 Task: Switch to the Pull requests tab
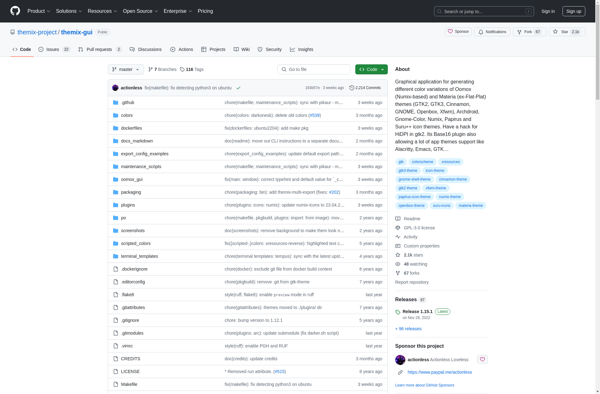click(x=99, y=49)
